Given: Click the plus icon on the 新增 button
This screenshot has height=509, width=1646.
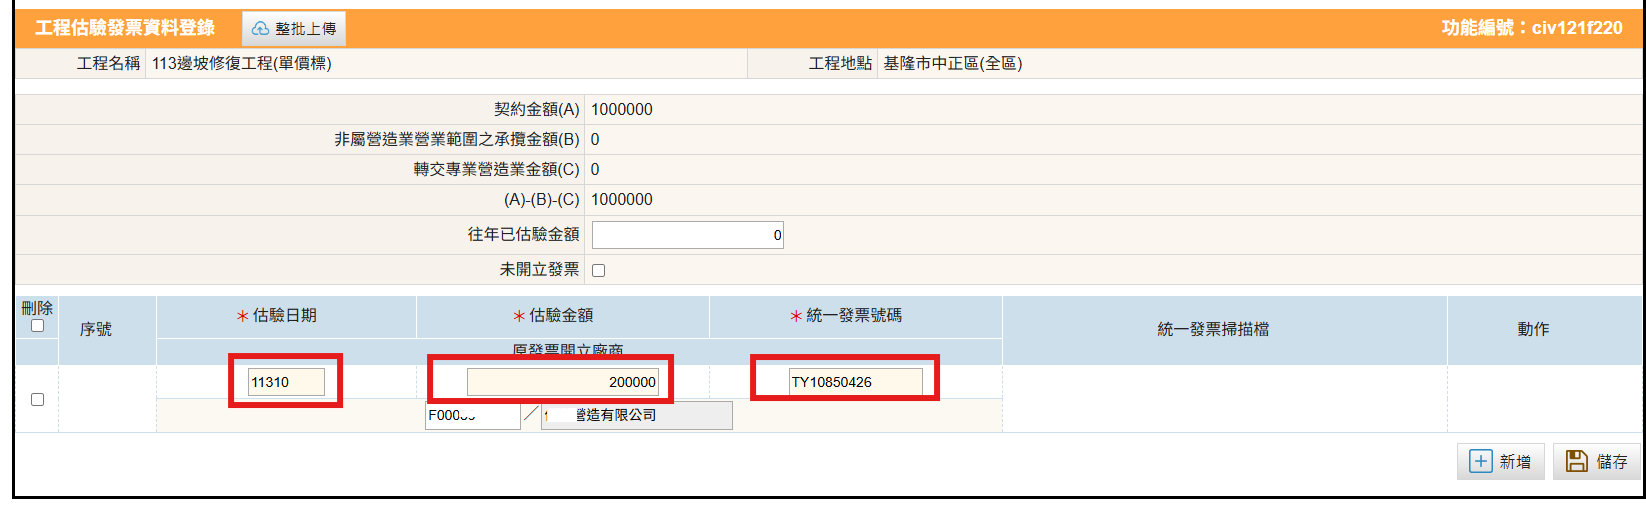Looking at the screenshot, I should coord(1480,461).
